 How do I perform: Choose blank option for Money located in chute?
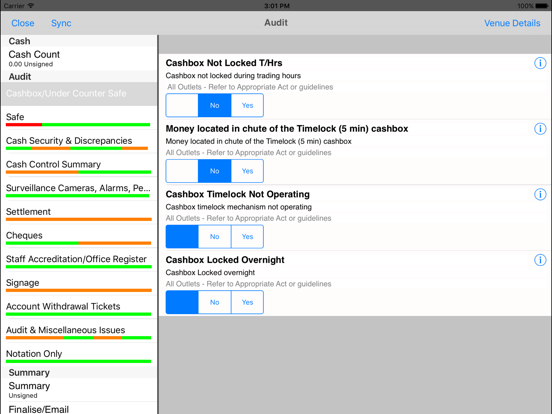[x=182, y=171]
